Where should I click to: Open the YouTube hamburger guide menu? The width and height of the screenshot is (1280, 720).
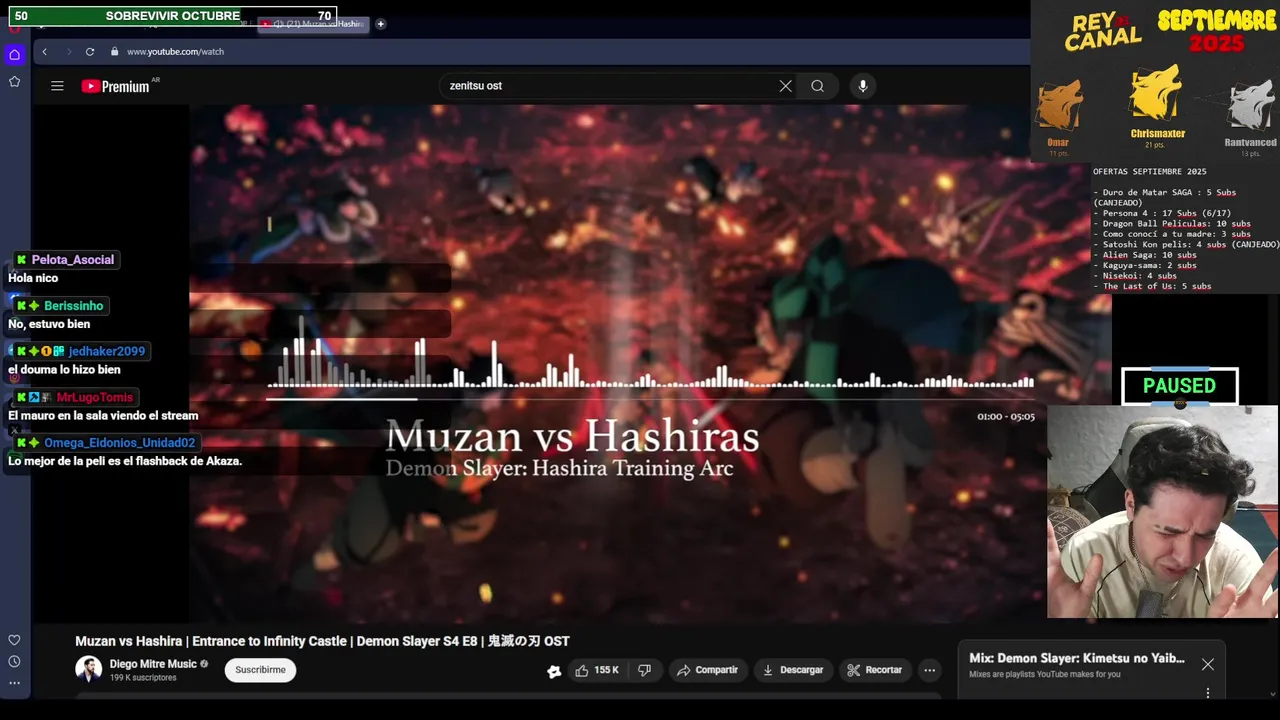tap(57, 86)
